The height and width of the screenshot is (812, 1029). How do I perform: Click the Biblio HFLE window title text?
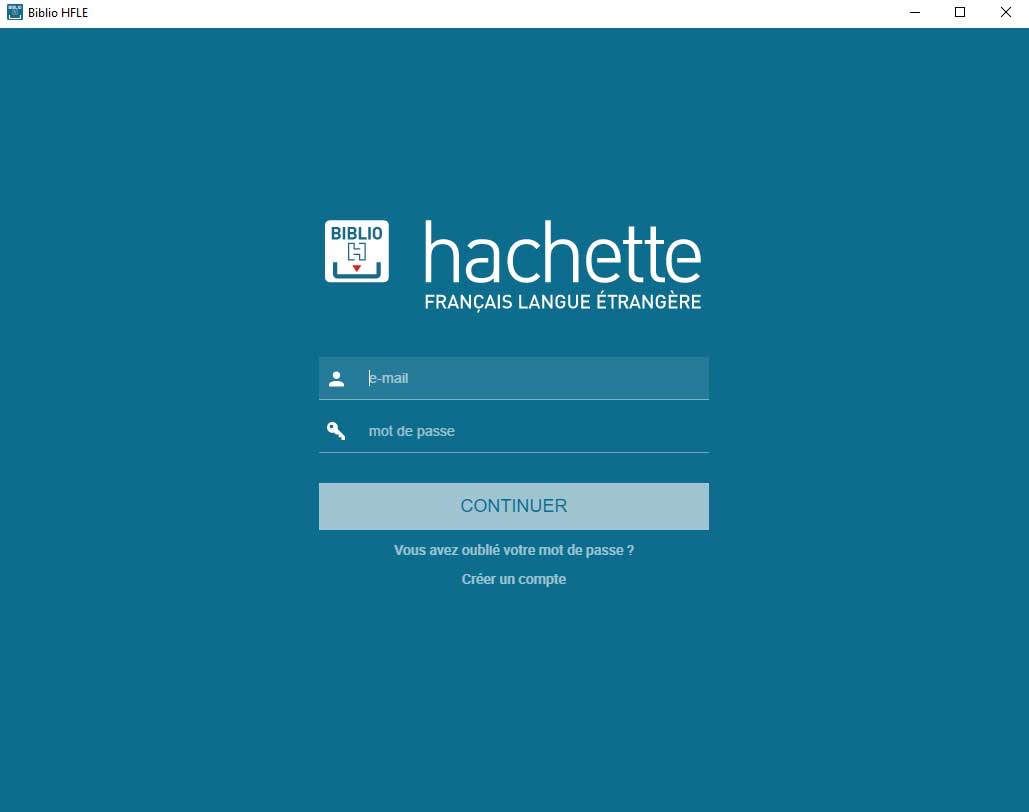58,12
